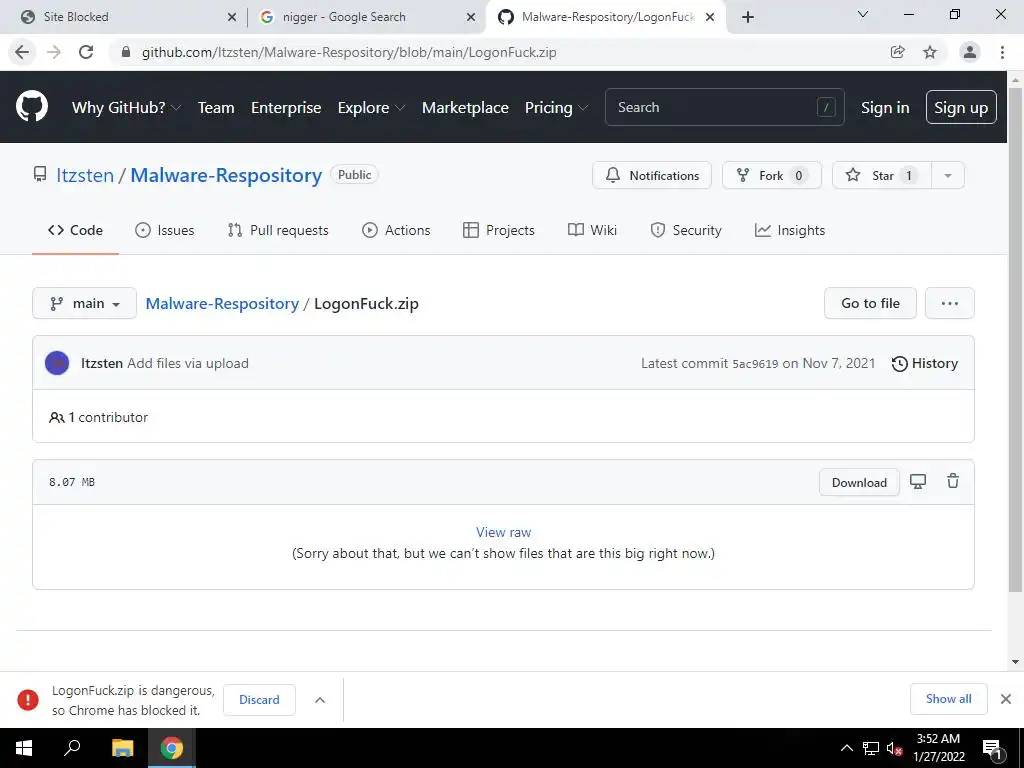Open the Chrome tab search chevron
1024x768 pixels.
point(863,14)
